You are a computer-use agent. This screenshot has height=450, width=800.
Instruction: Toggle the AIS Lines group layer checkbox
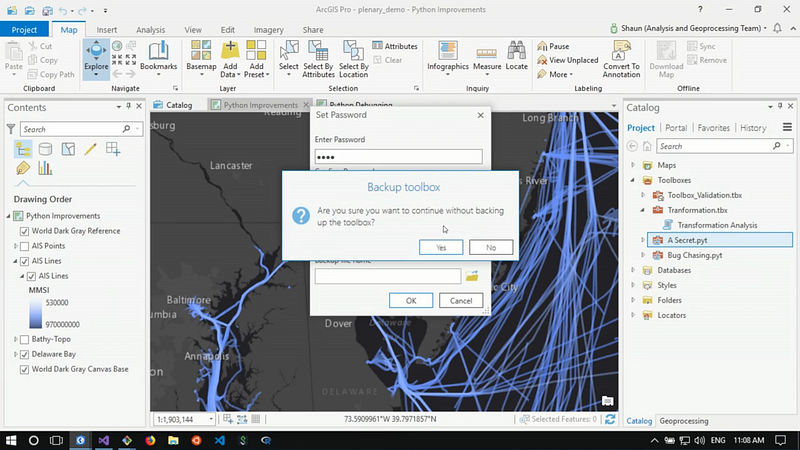click(24, 261)
